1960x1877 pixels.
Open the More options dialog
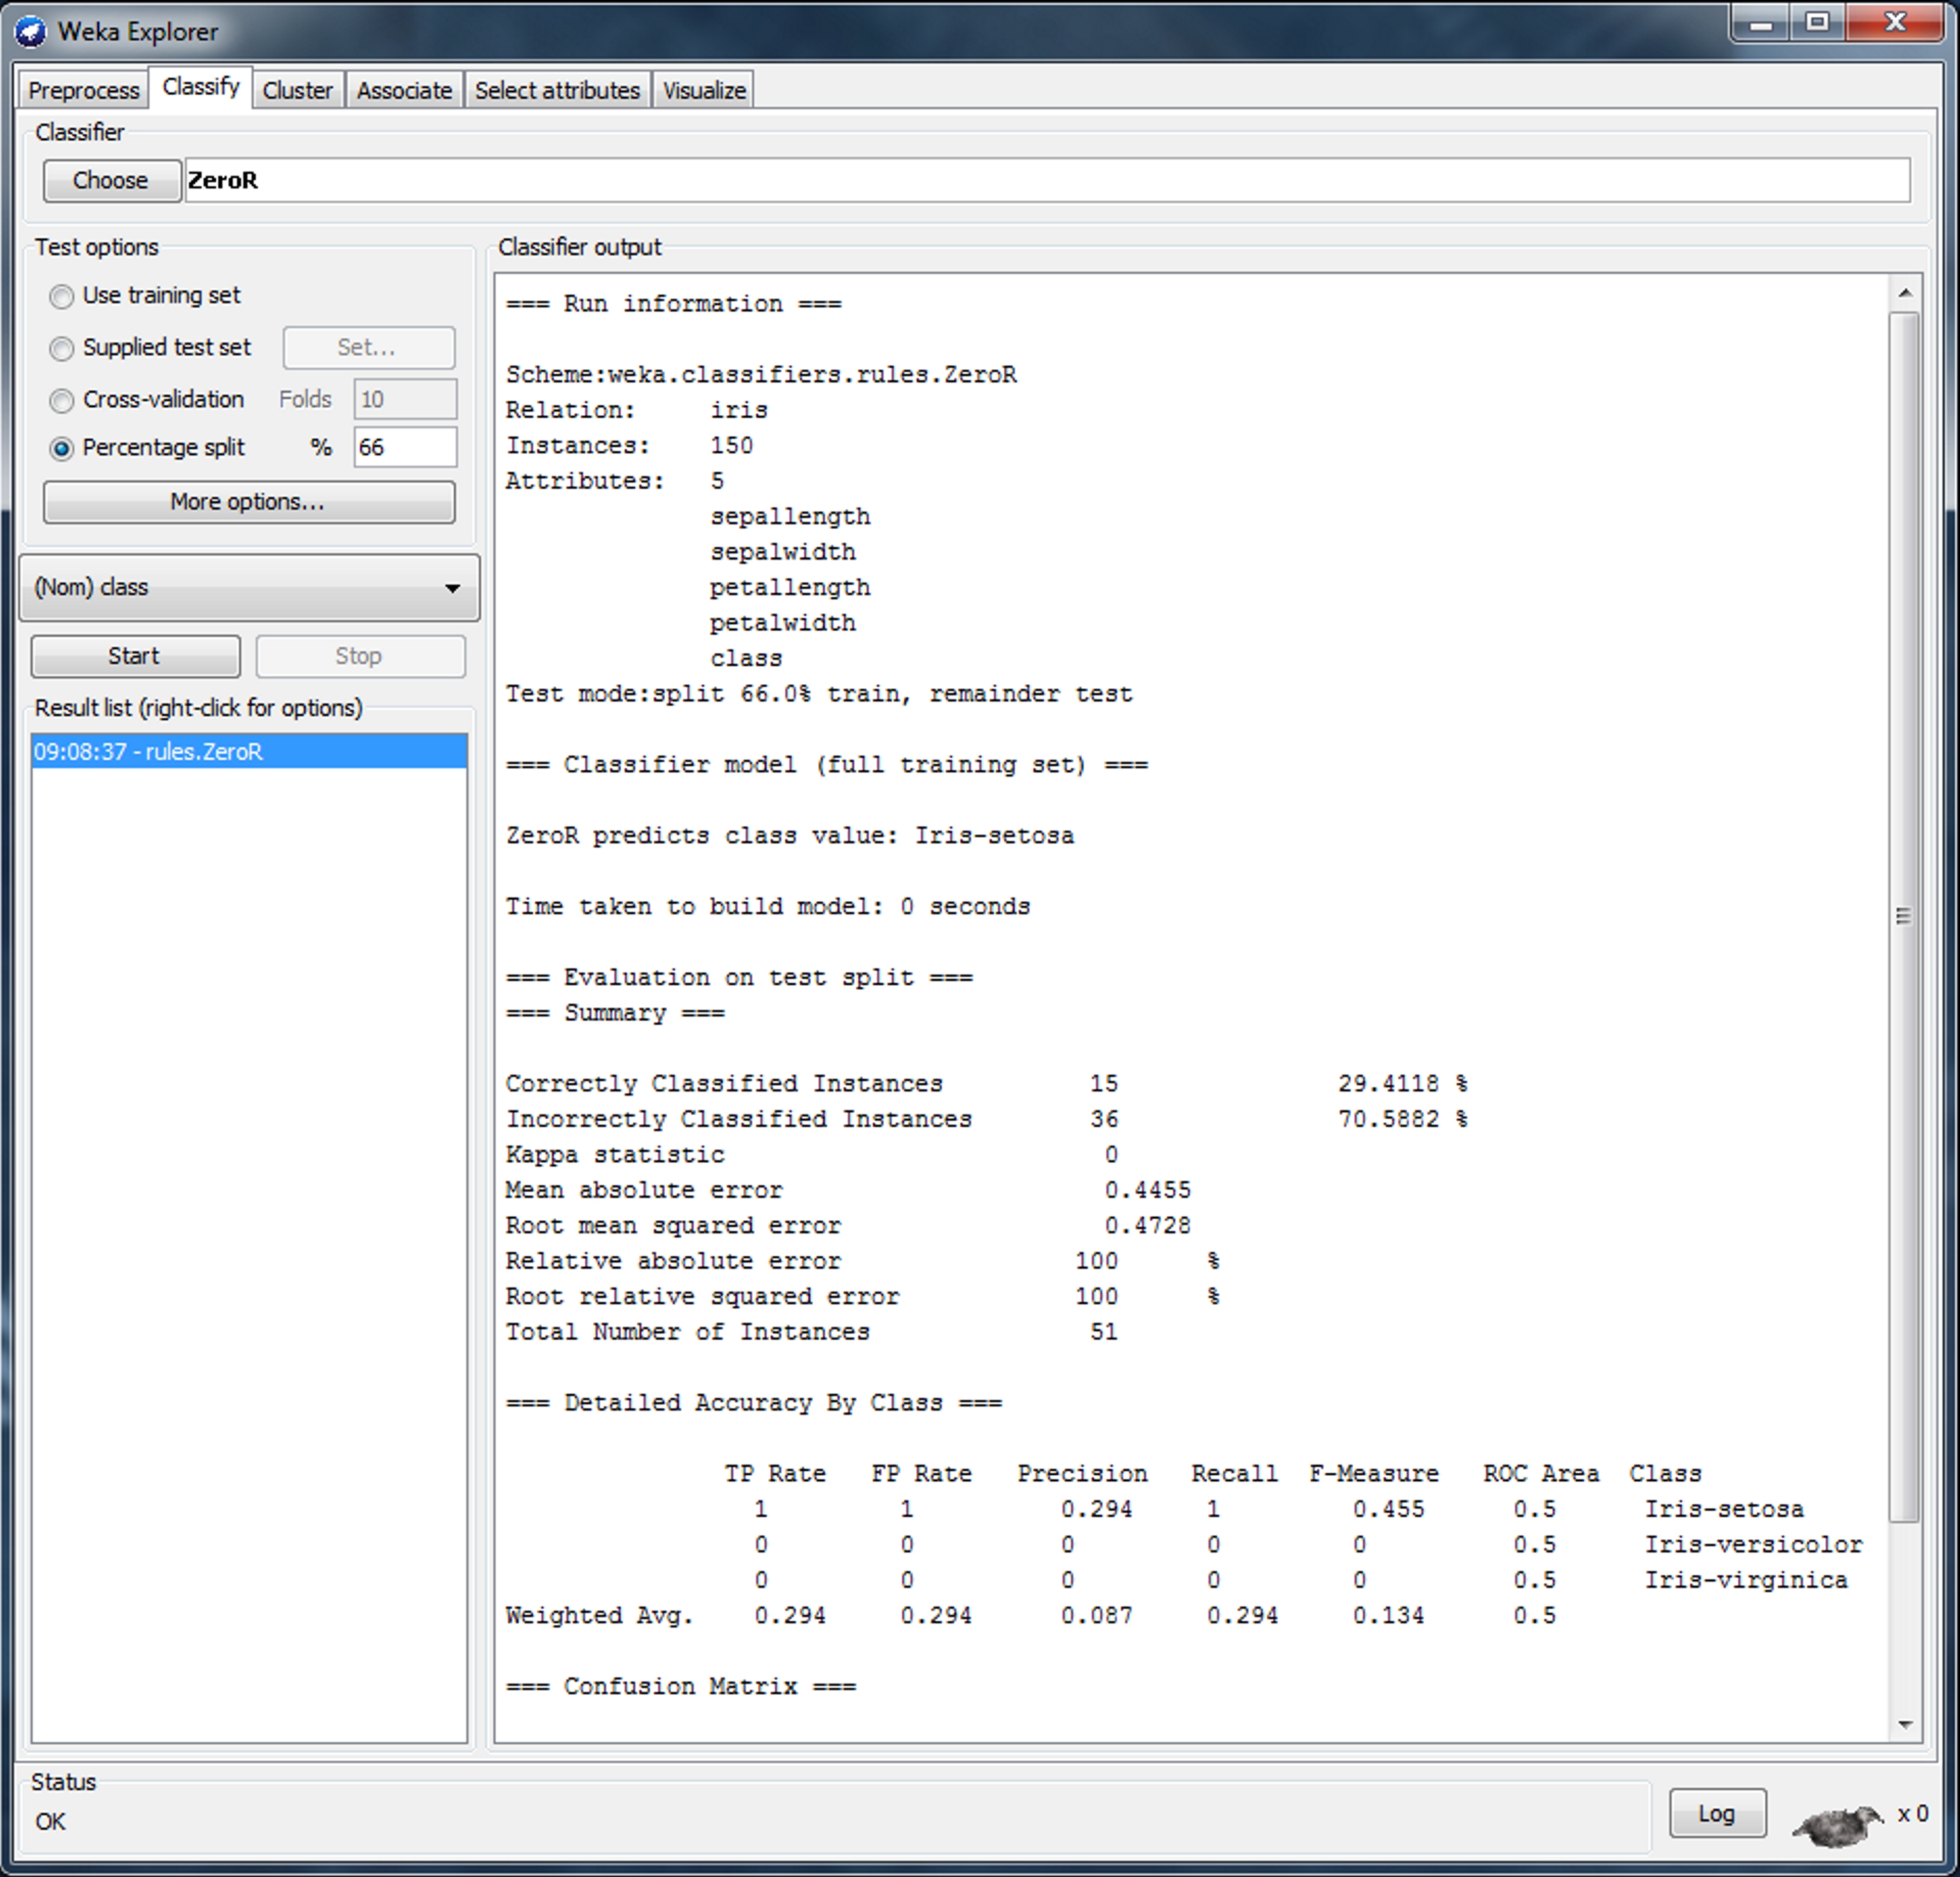click(248, 502)
